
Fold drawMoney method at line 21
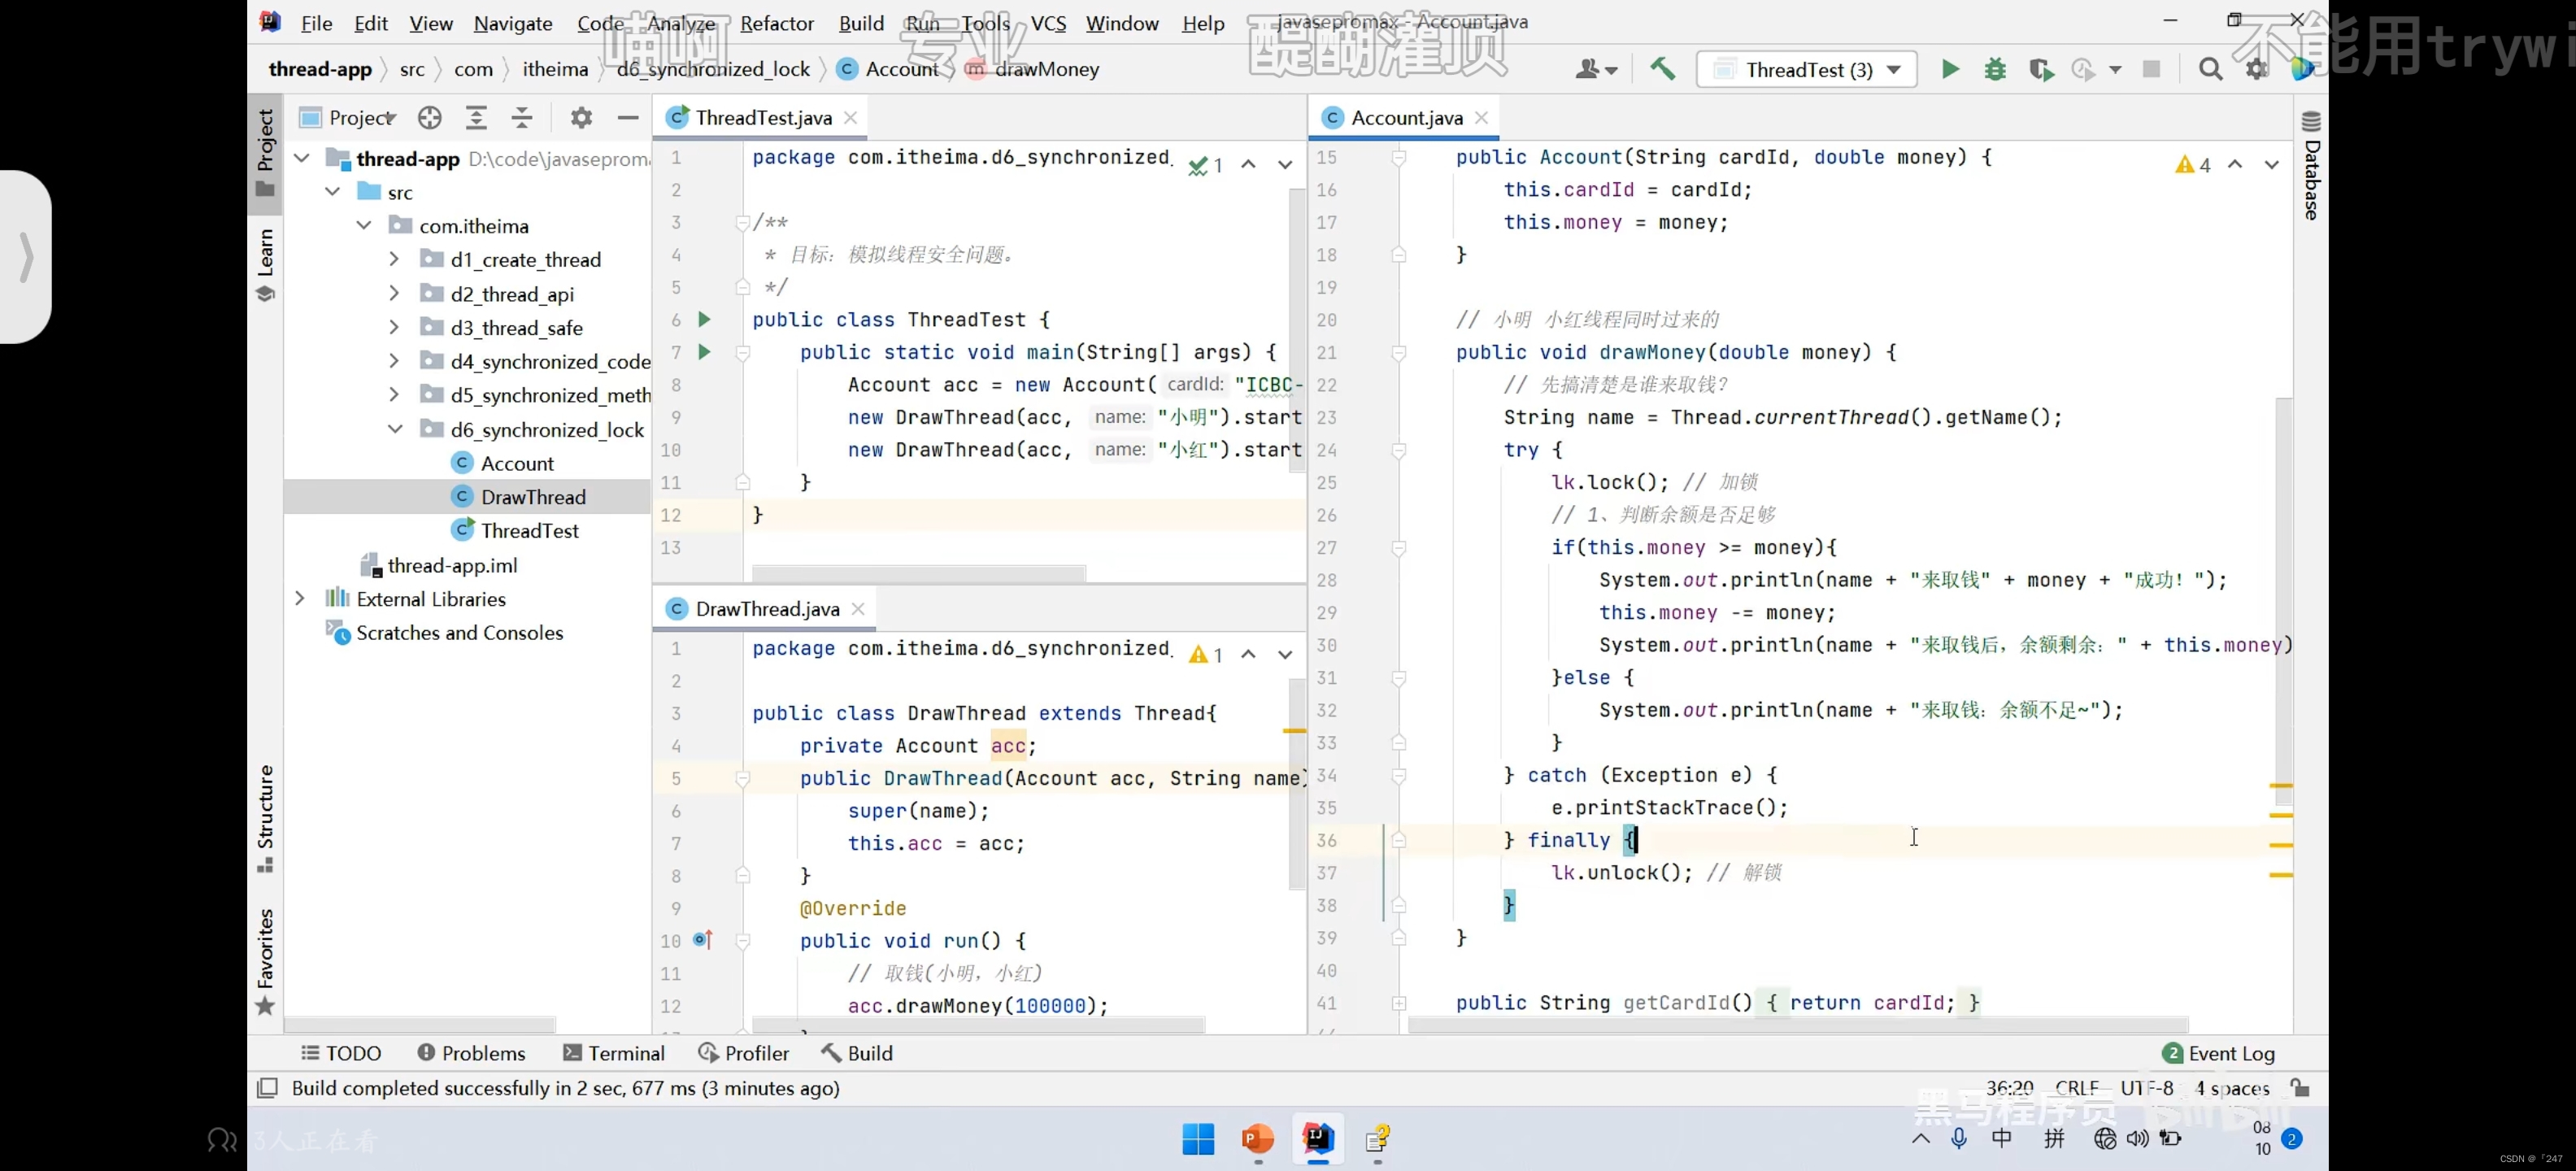1399,352
